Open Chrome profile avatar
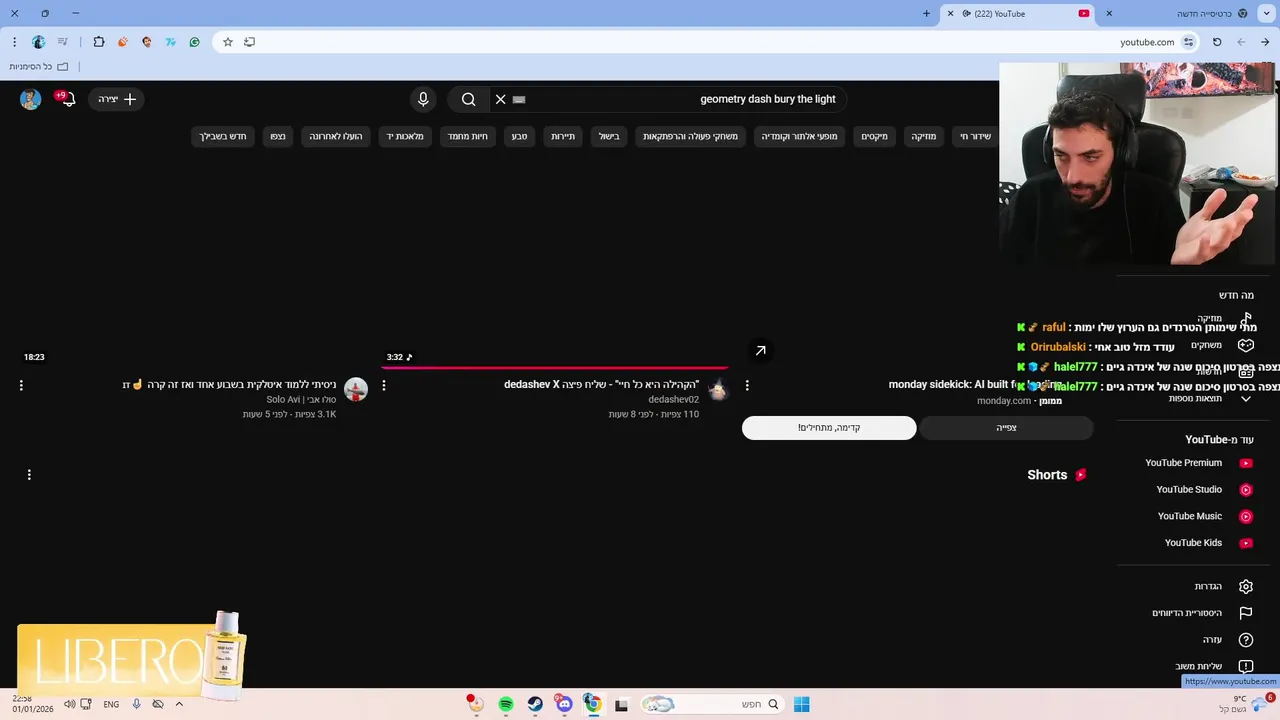The height and width of the screenshot is (720, 1280). click(39, 42)
